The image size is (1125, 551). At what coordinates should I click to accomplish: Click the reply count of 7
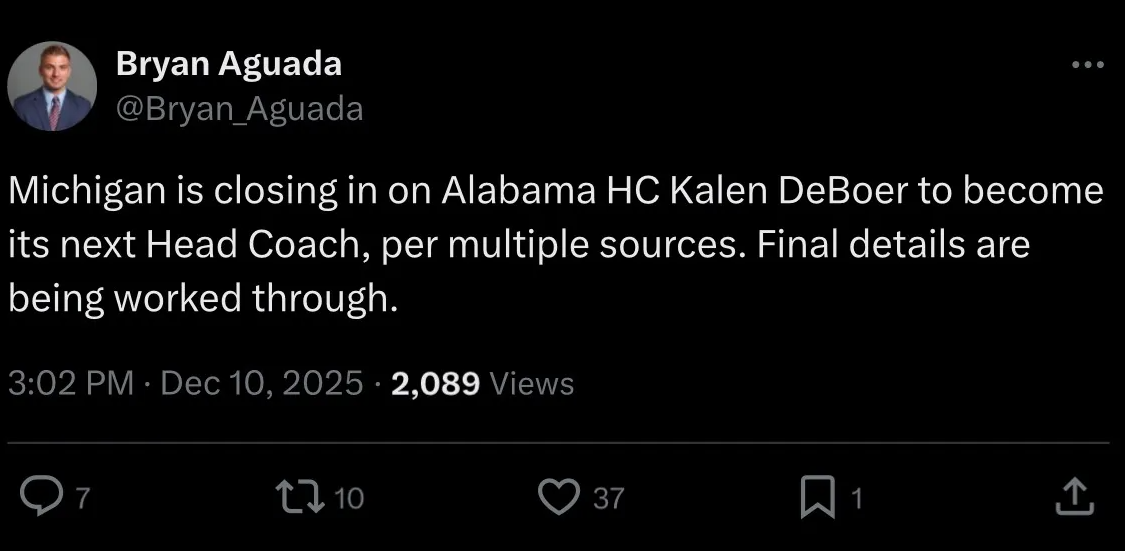(x=84, y=498)
